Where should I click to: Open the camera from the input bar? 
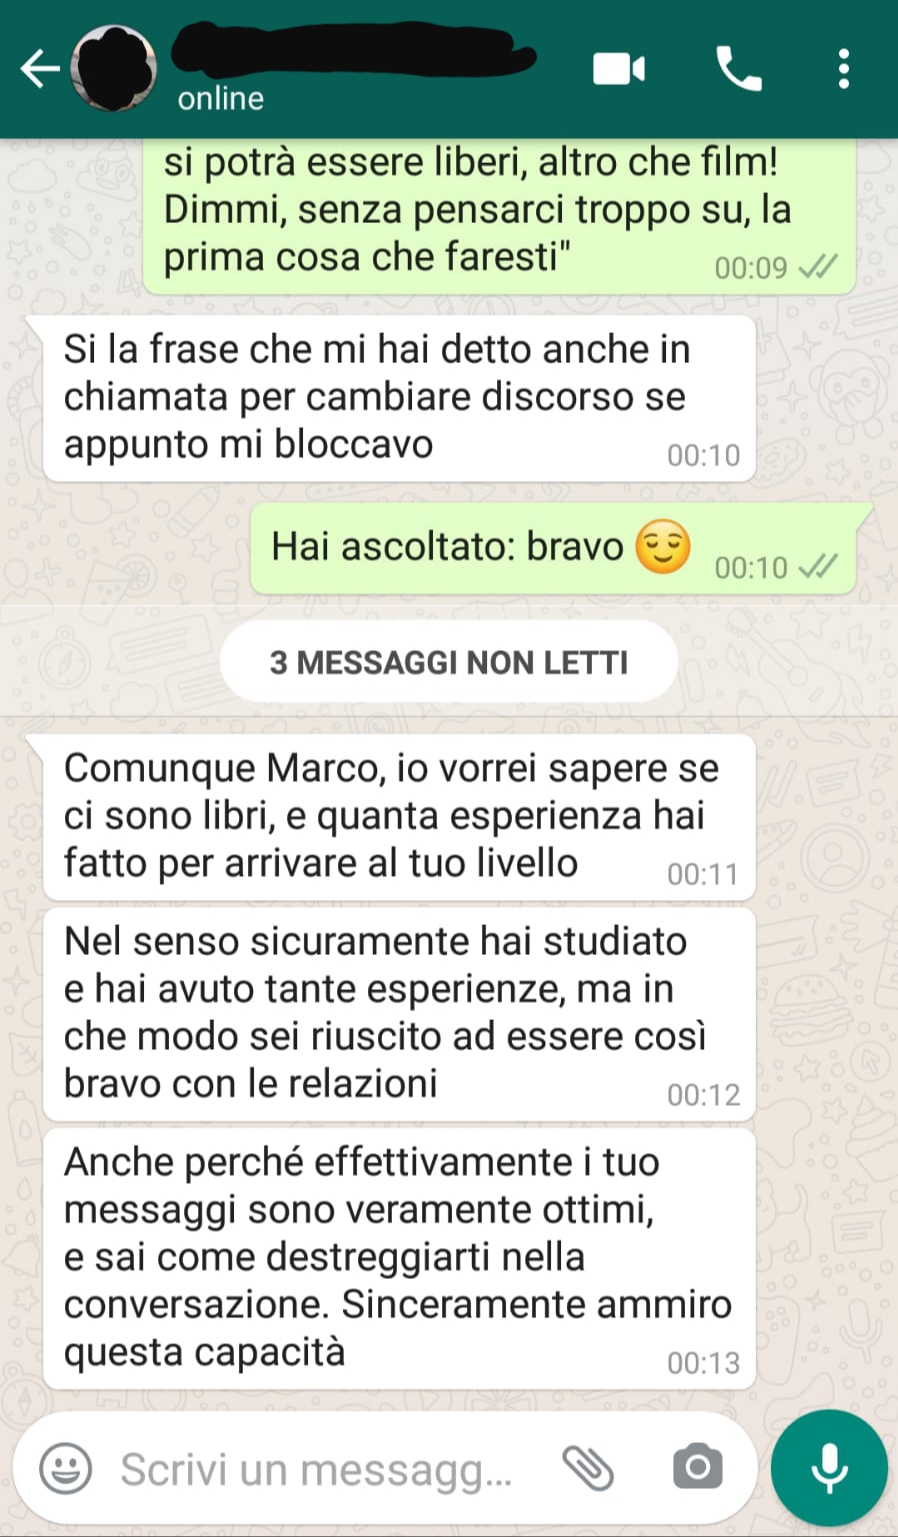tap(697, 1467)
